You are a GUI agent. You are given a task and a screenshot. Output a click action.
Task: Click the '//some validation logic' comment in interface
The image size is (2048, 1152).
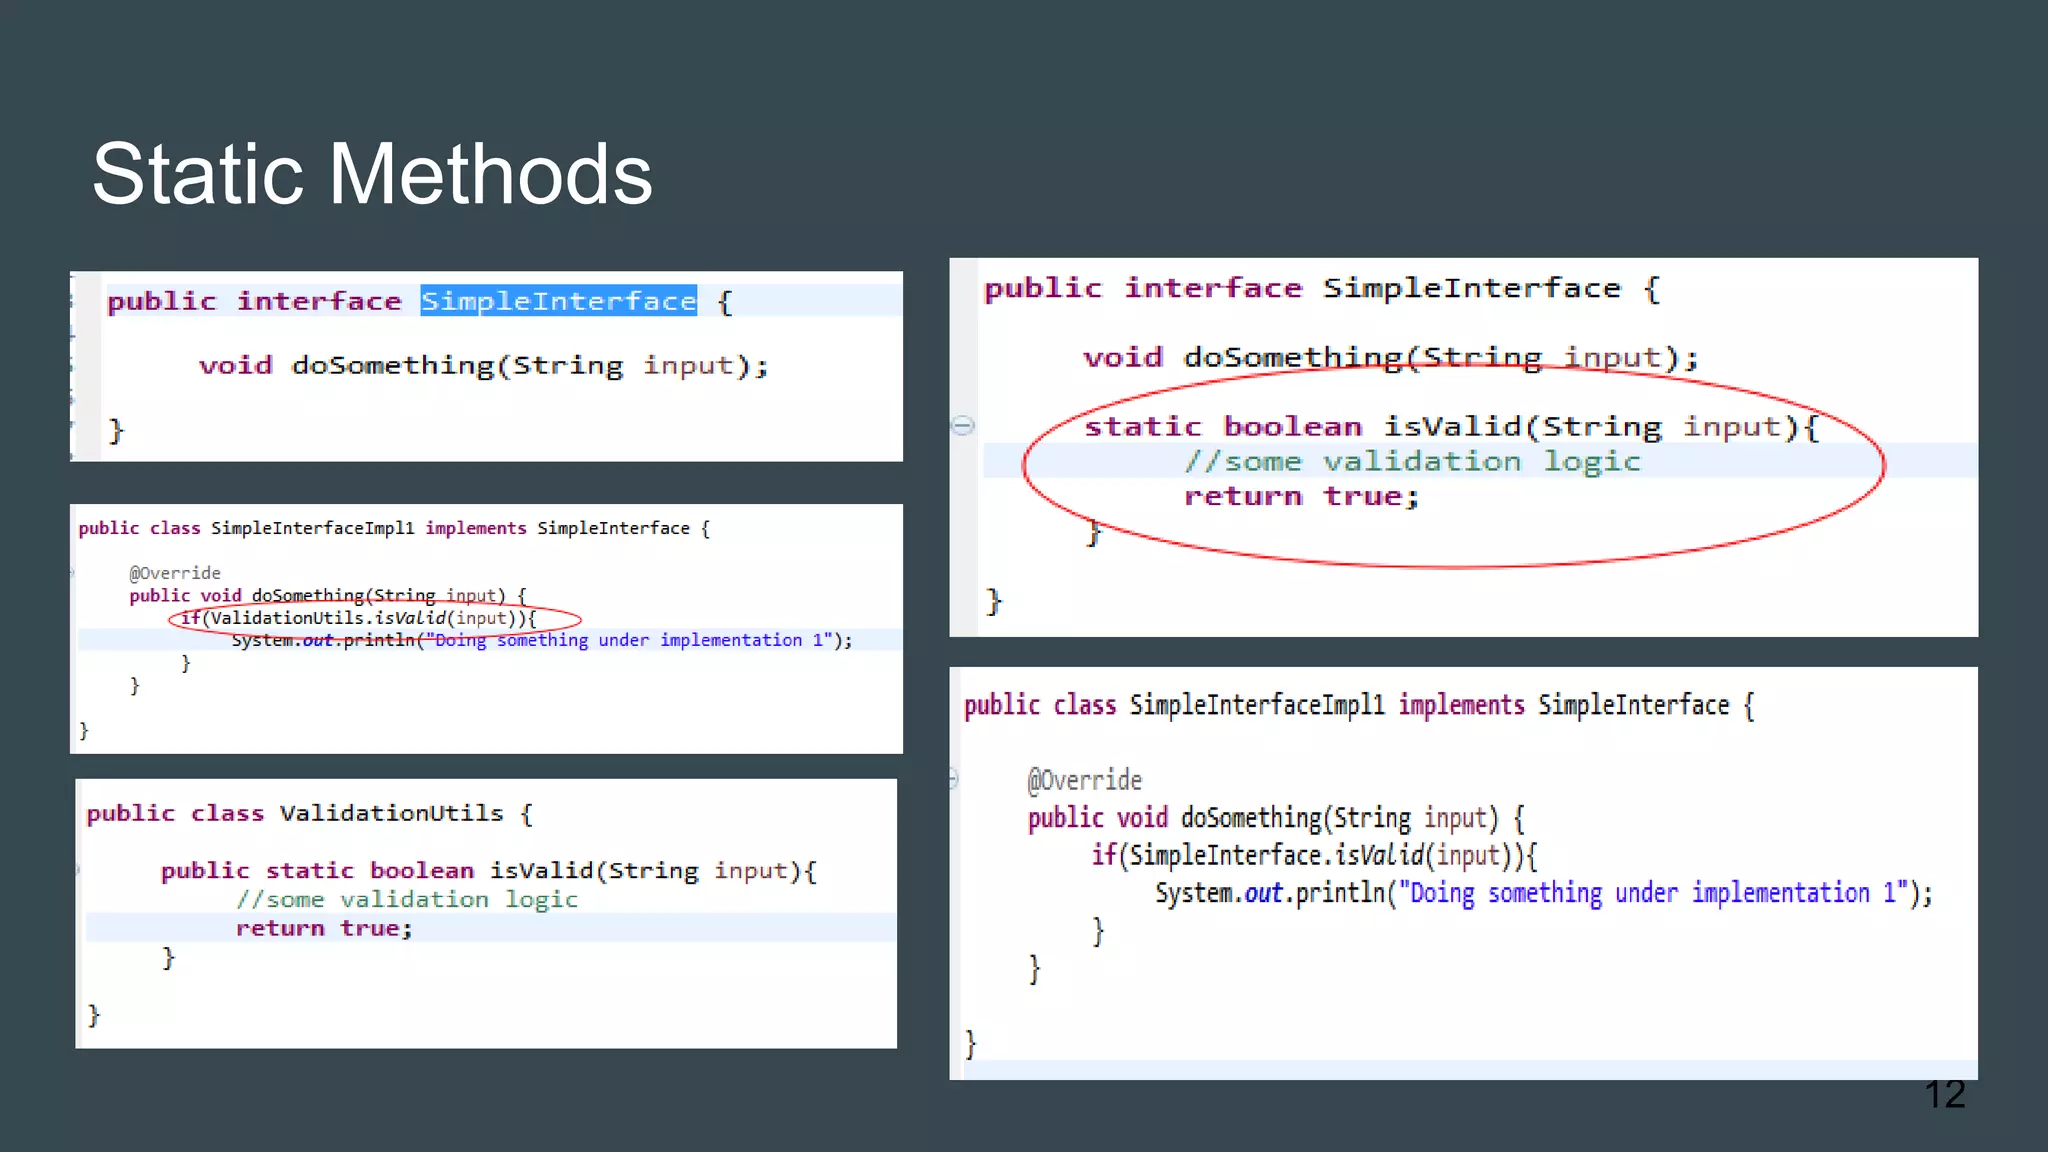(x=1412, y=462)
